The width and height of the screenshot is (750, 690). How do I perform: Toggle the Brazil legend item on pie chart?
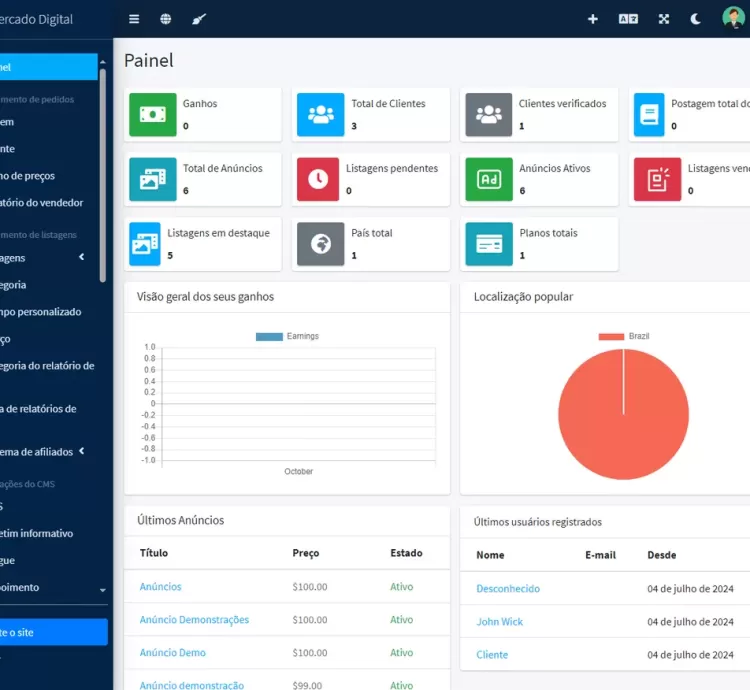pyautogui.click(x=623, y=336)
